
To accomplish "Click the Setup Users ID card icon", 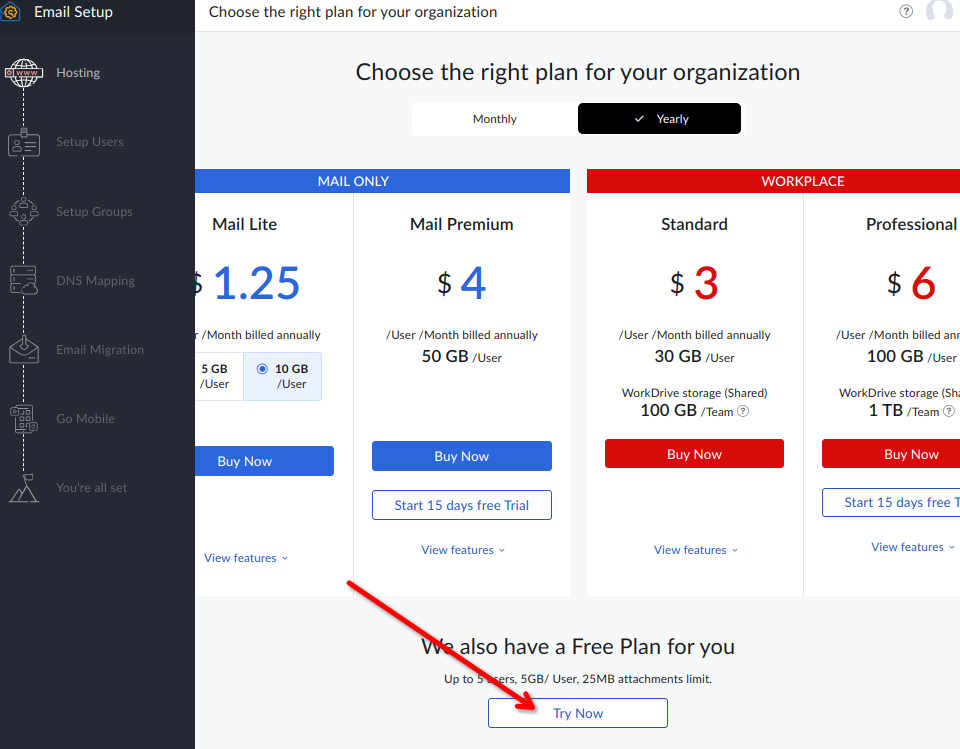I will pyautogui.click(x=24, y=143).
